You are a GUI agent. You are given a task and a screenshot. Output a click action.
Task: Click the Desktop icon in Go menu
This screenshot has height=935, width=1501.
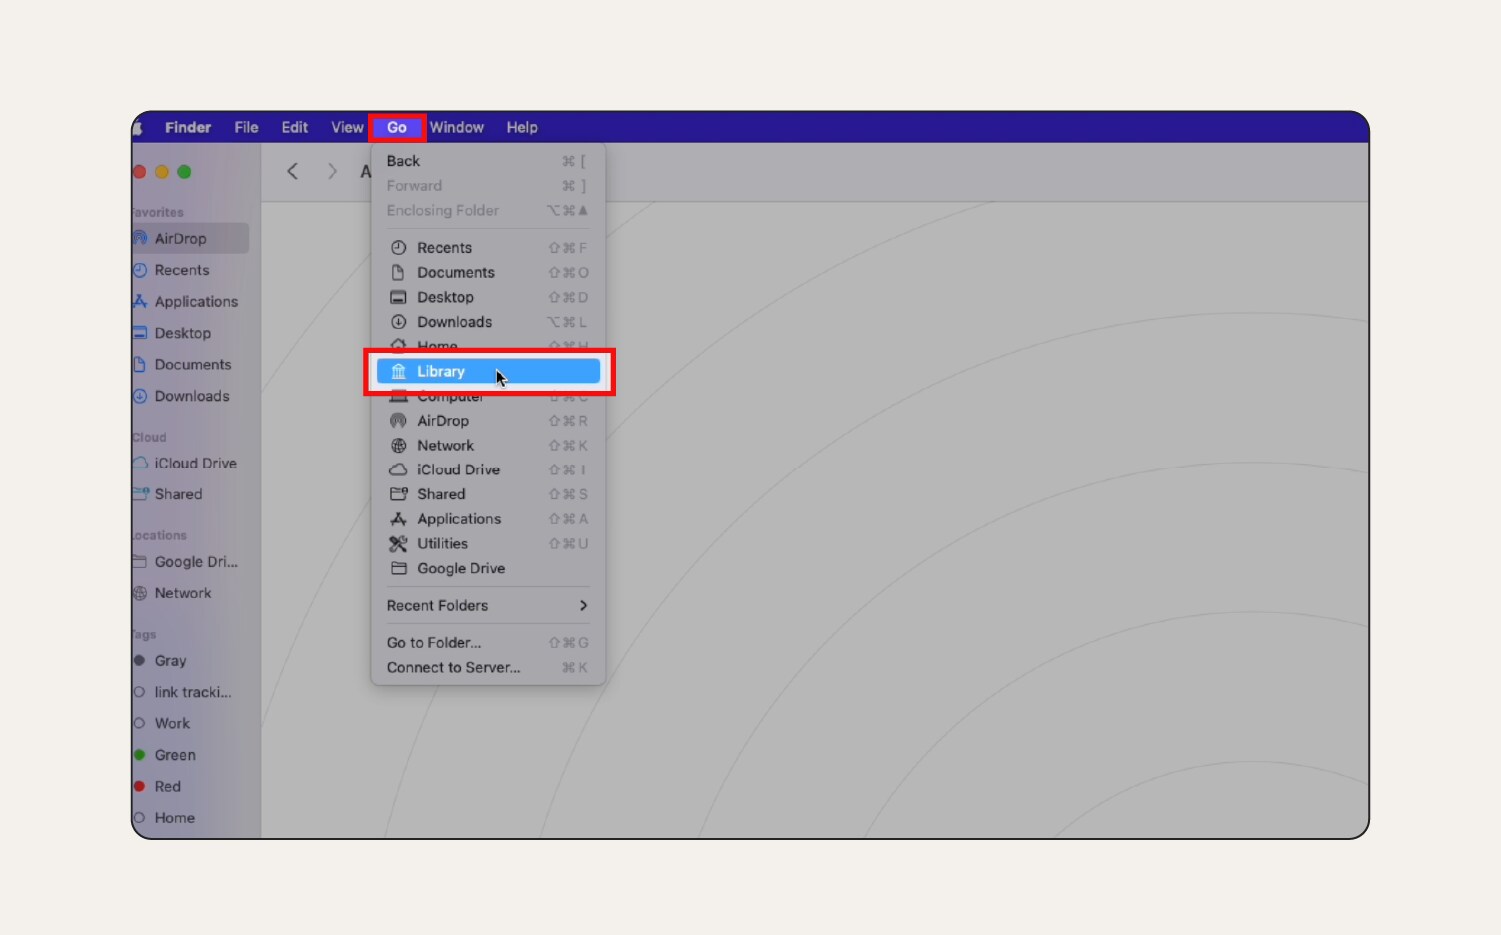pos(398,298)
